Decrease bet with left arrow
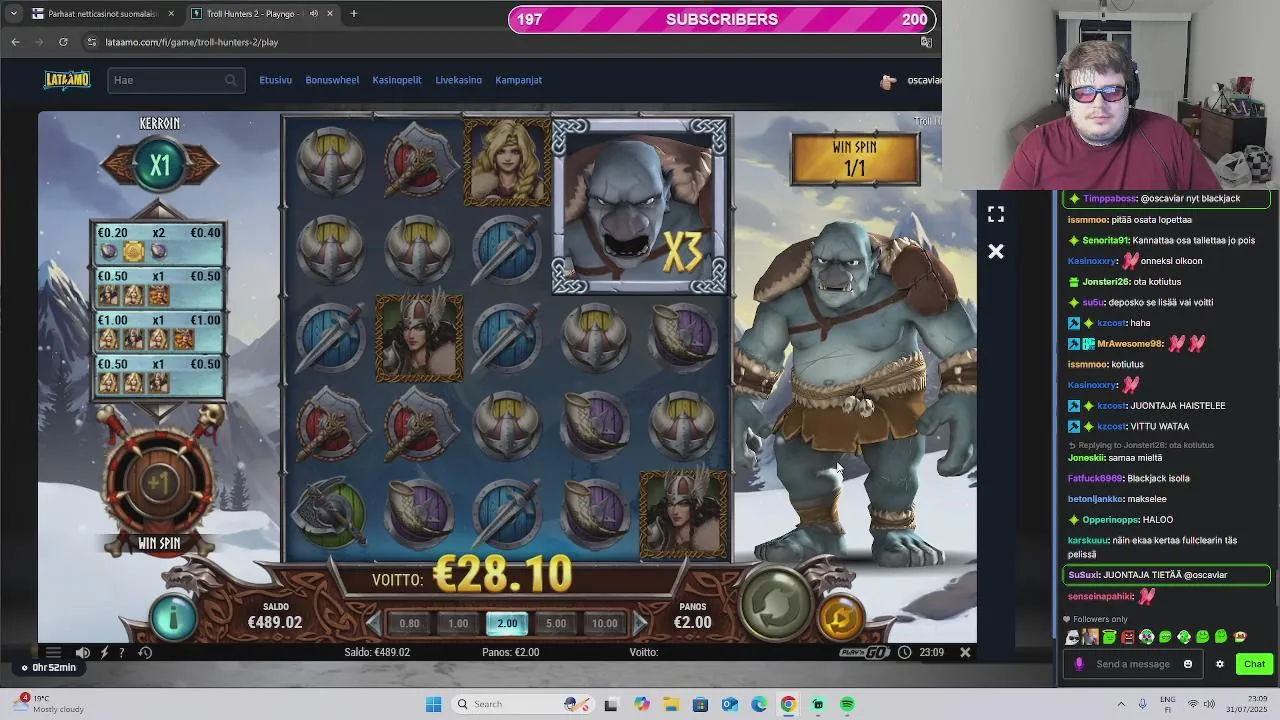The width and height of the screenshot is (1280, 720). point(373,623)
